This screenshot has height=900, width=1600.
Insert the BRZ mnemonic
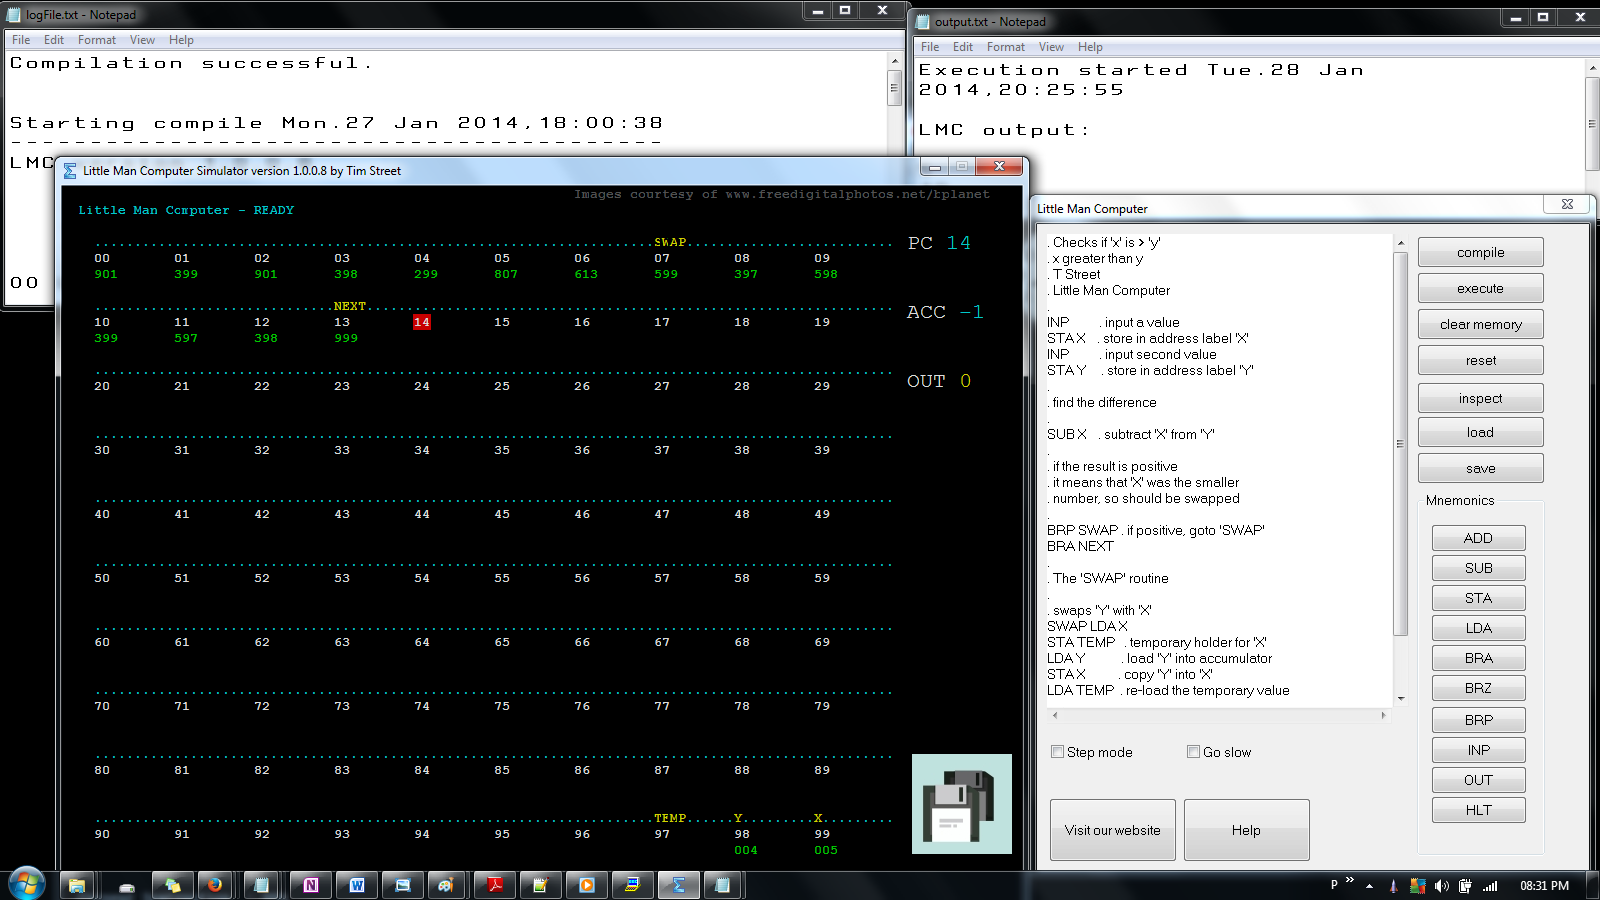1478,688
